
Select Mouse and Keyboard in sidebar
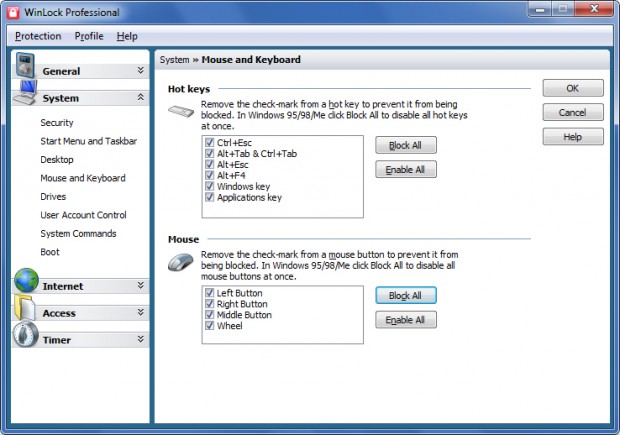pyautogui.click(x=83, y=178)
